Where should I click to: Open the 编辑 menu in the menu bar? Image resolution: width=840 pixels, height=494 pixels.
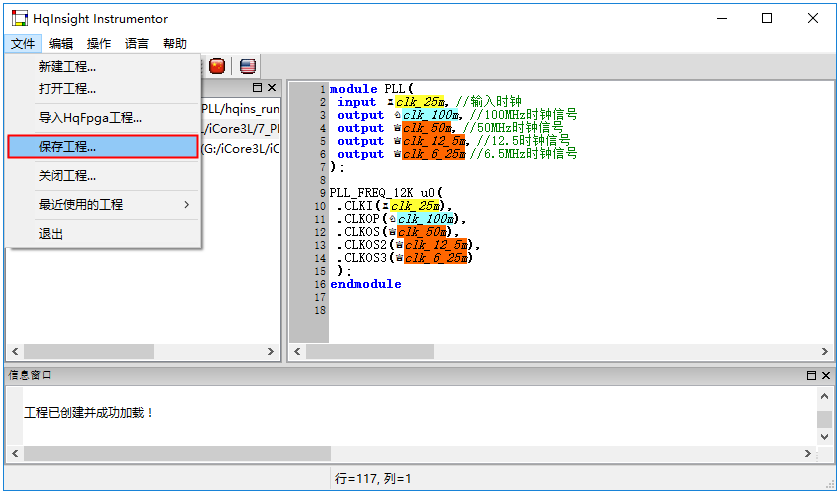coord(61,43)
